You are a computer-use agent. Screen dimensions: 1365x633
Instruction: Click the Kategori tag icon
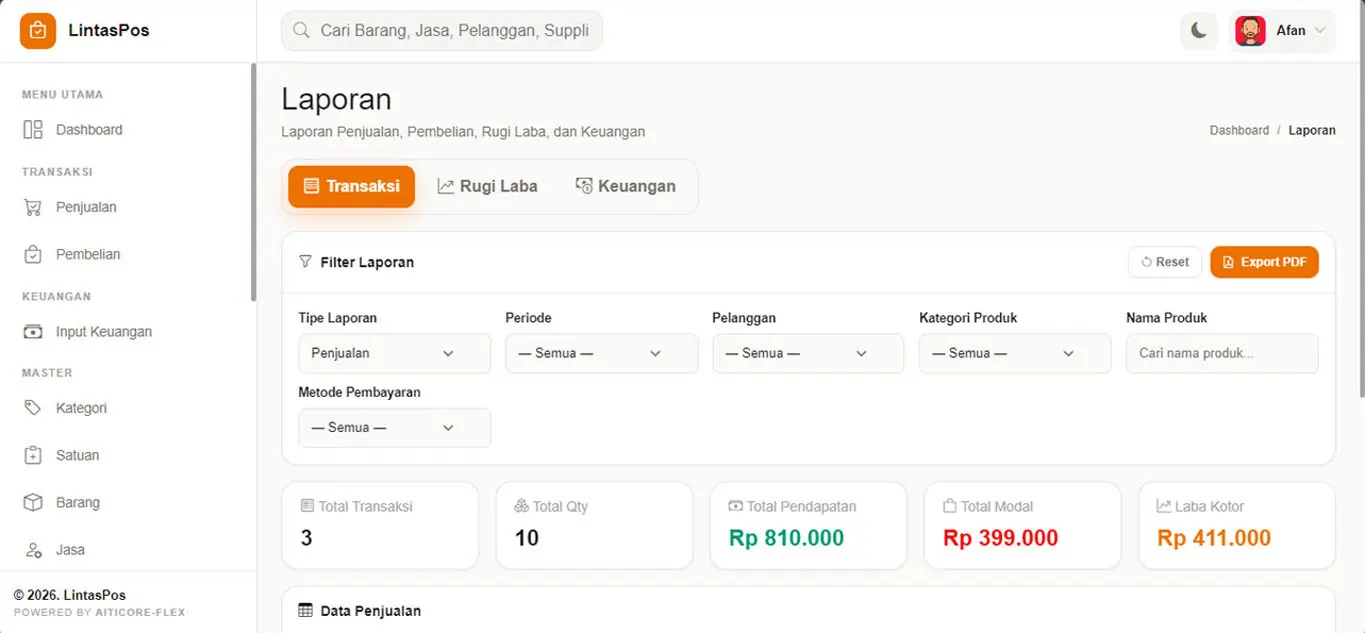tap(33, 408)
